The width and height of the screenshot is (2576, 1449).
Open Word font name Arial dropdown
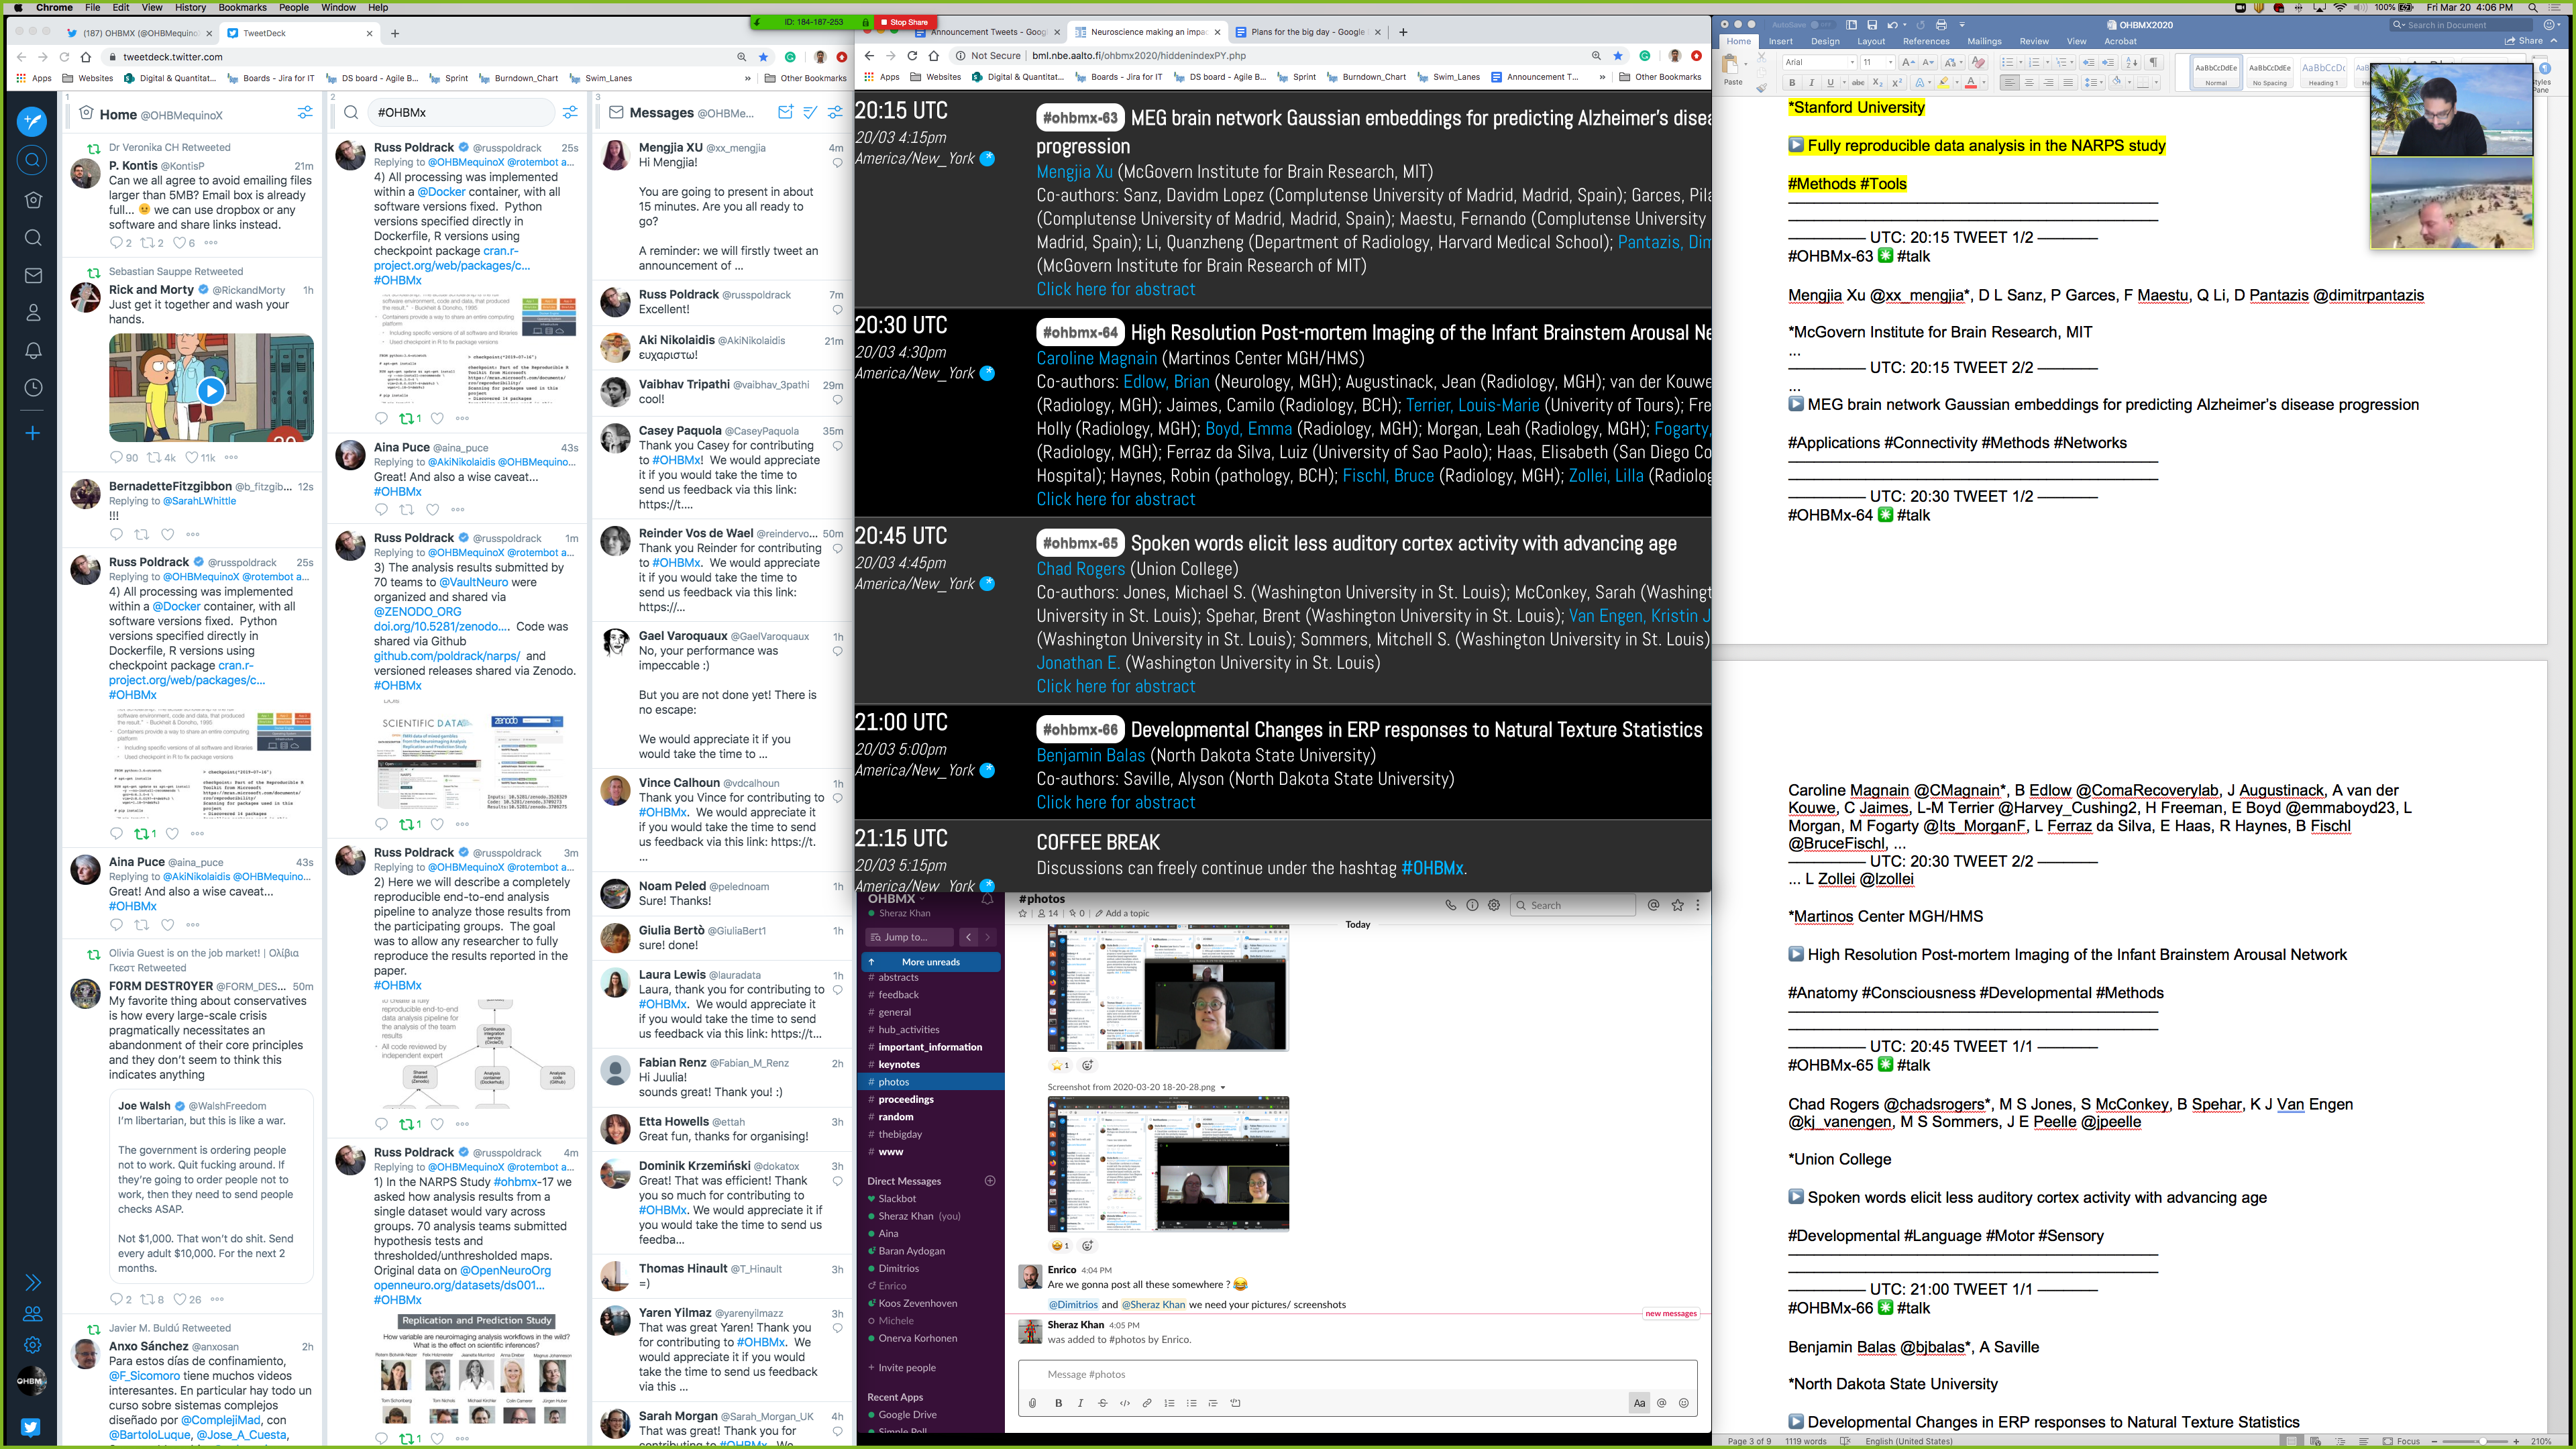(x=1852, y=63)
